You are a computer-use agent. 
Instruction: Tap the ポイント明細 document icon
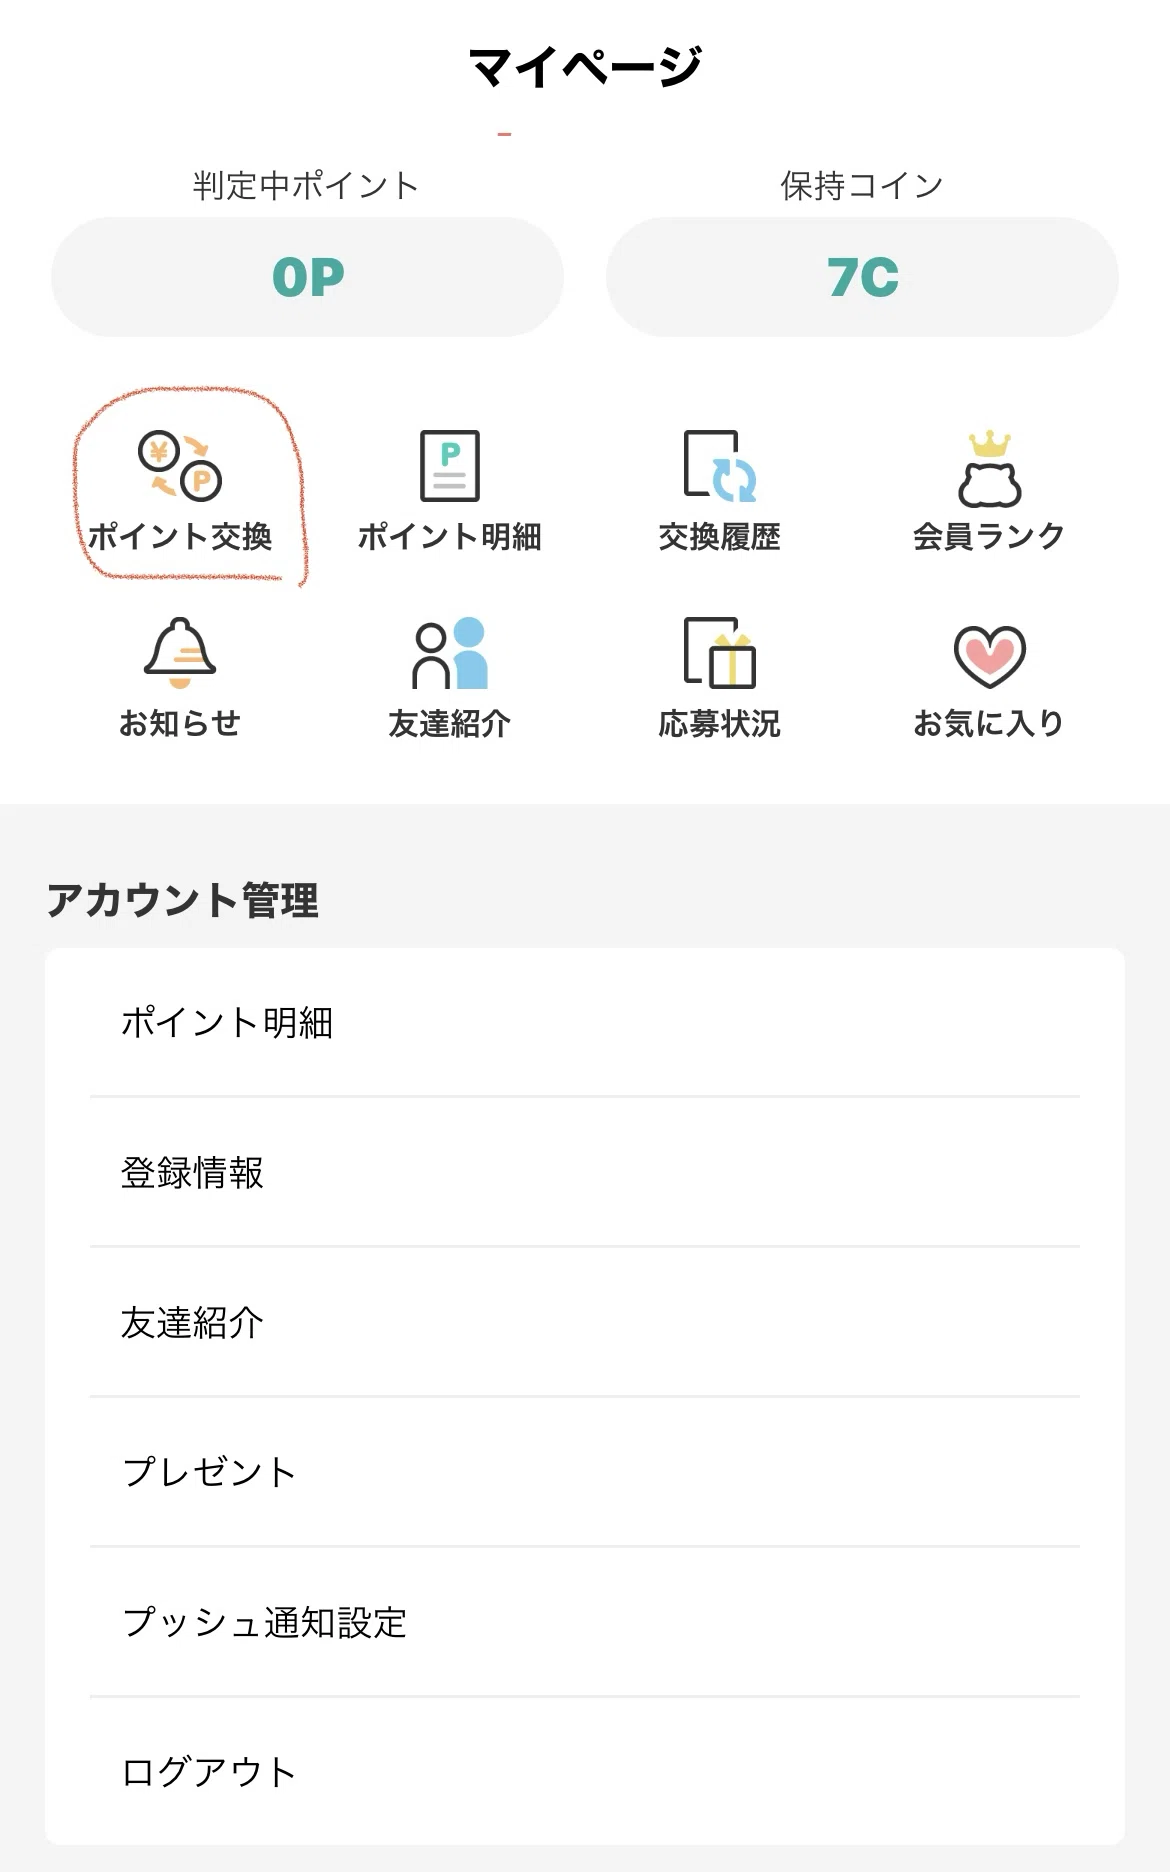click(449, 465)
